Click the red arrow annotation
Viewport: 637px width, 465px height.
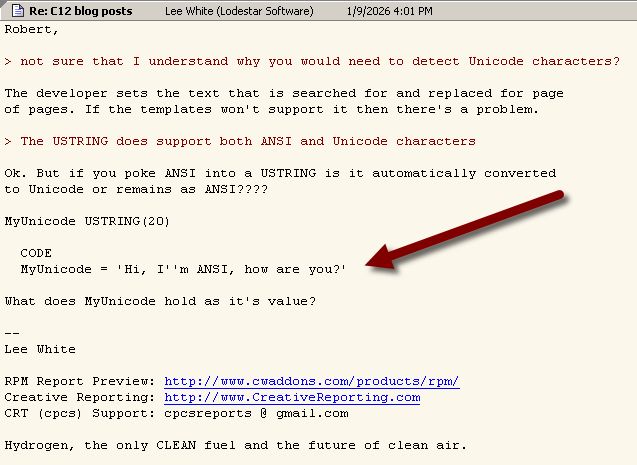pyautogui.click(x=468, y=229)
